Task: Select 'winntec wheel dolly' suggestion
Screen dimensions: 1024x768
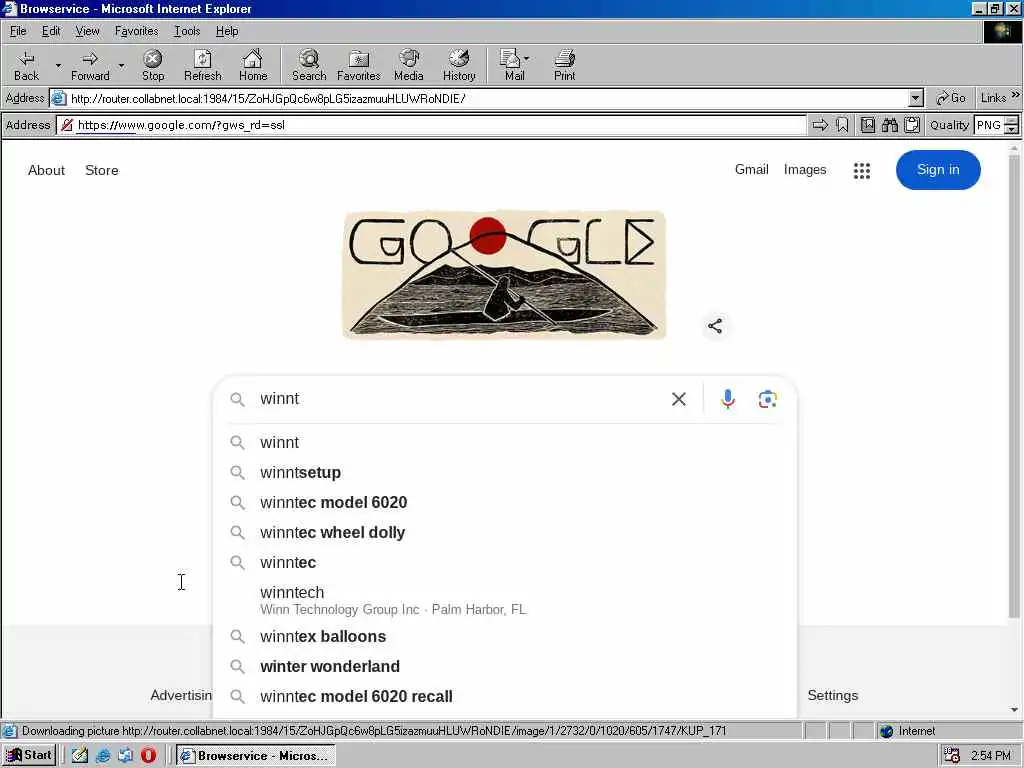Action: pos(505,533)
